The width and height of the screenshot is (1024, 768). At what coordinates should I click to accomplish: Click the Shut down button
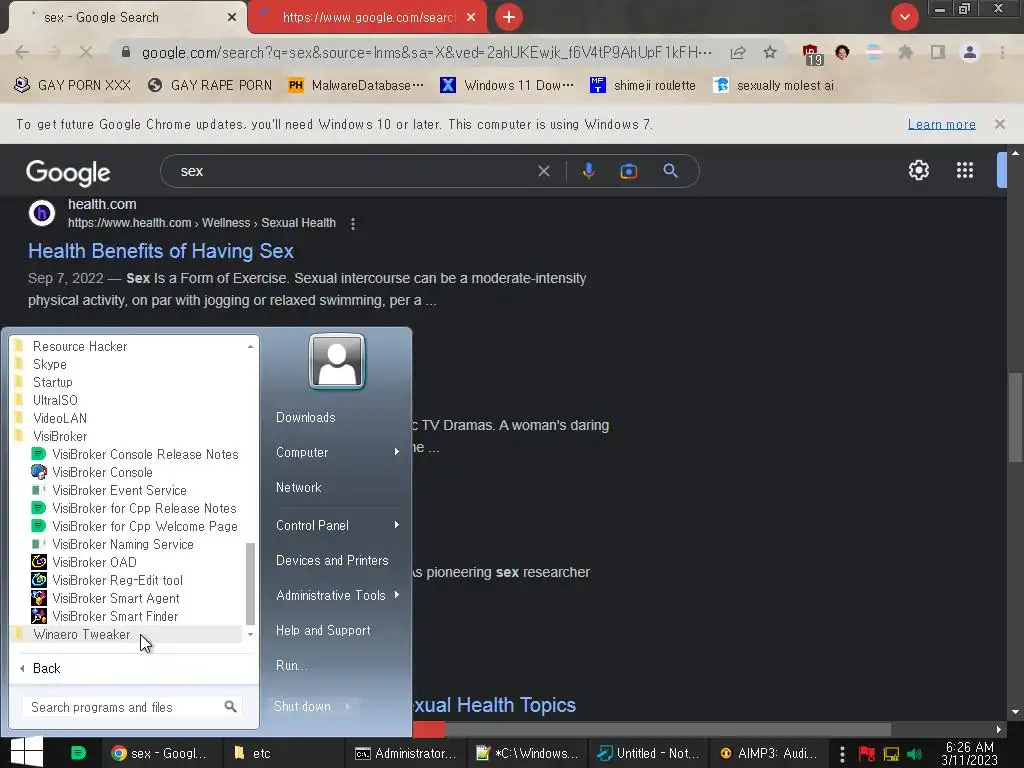[x=302, y=707]
